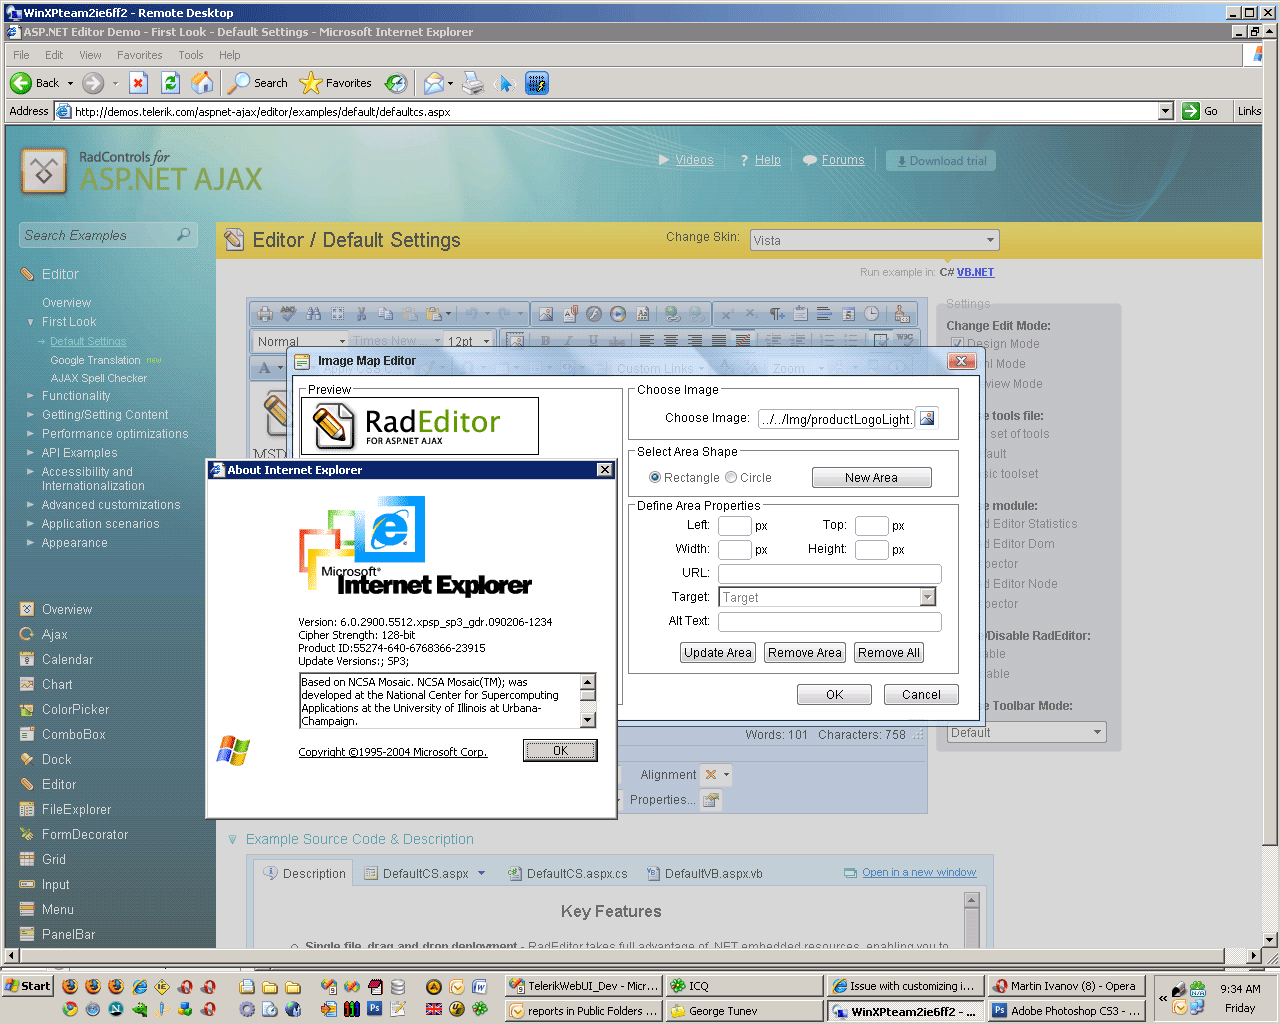
Task: Click the Back arrow in Internet Explorer
Action: [21, 83]
